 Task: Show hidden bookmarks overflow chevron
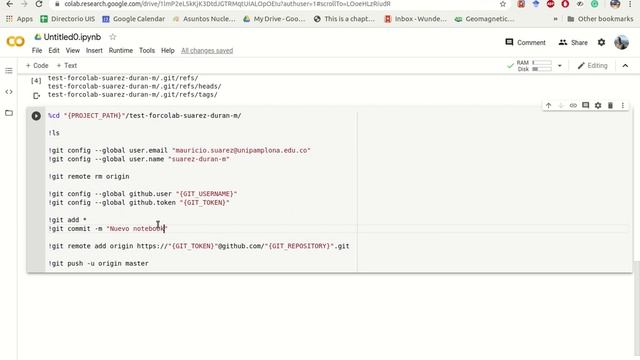[x=555, y=19]
